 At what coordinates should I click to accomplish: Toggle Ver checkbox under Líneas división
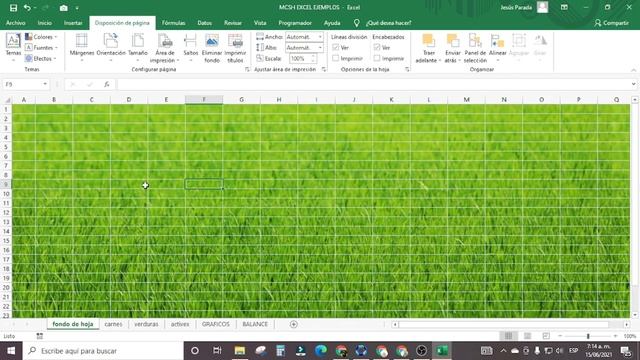336,48
